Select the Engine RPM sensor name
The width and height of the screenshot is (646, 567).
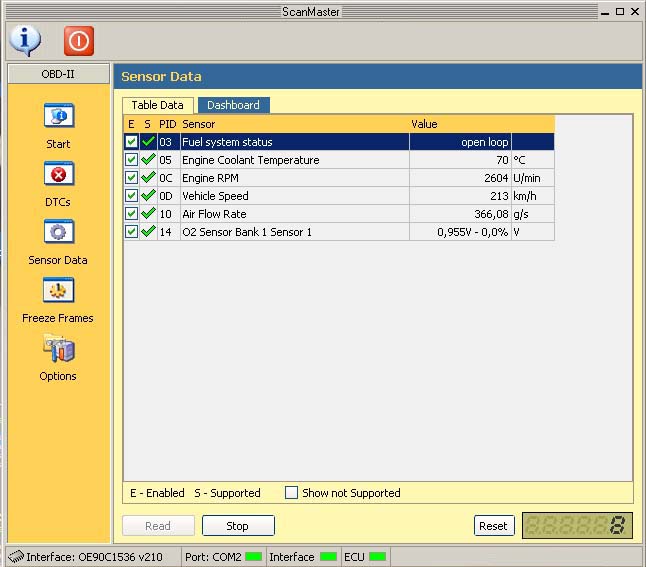pyautogui.click(x=211, y=178)
